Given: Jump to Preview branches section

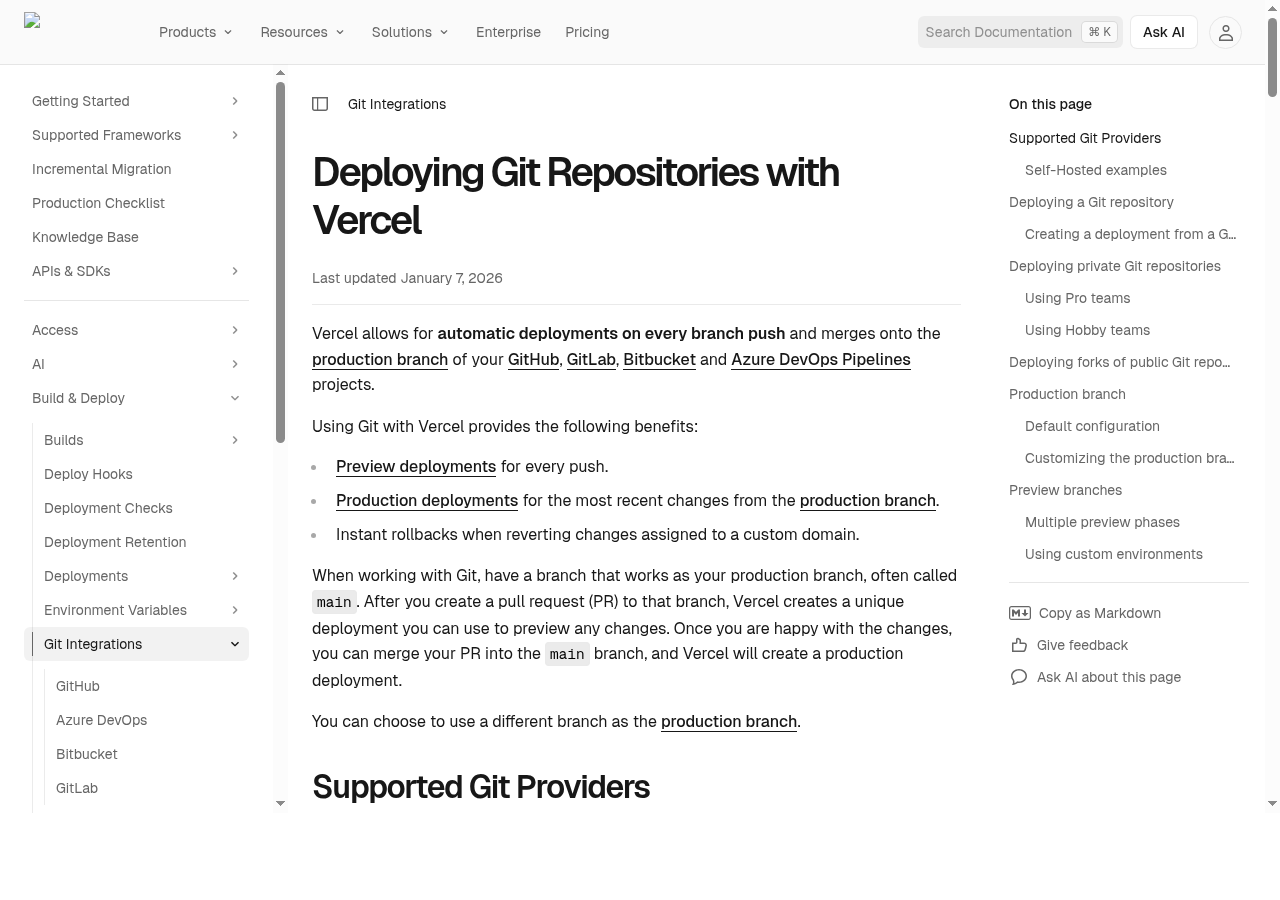Looking at the screenshot, I should [1065, 490].
